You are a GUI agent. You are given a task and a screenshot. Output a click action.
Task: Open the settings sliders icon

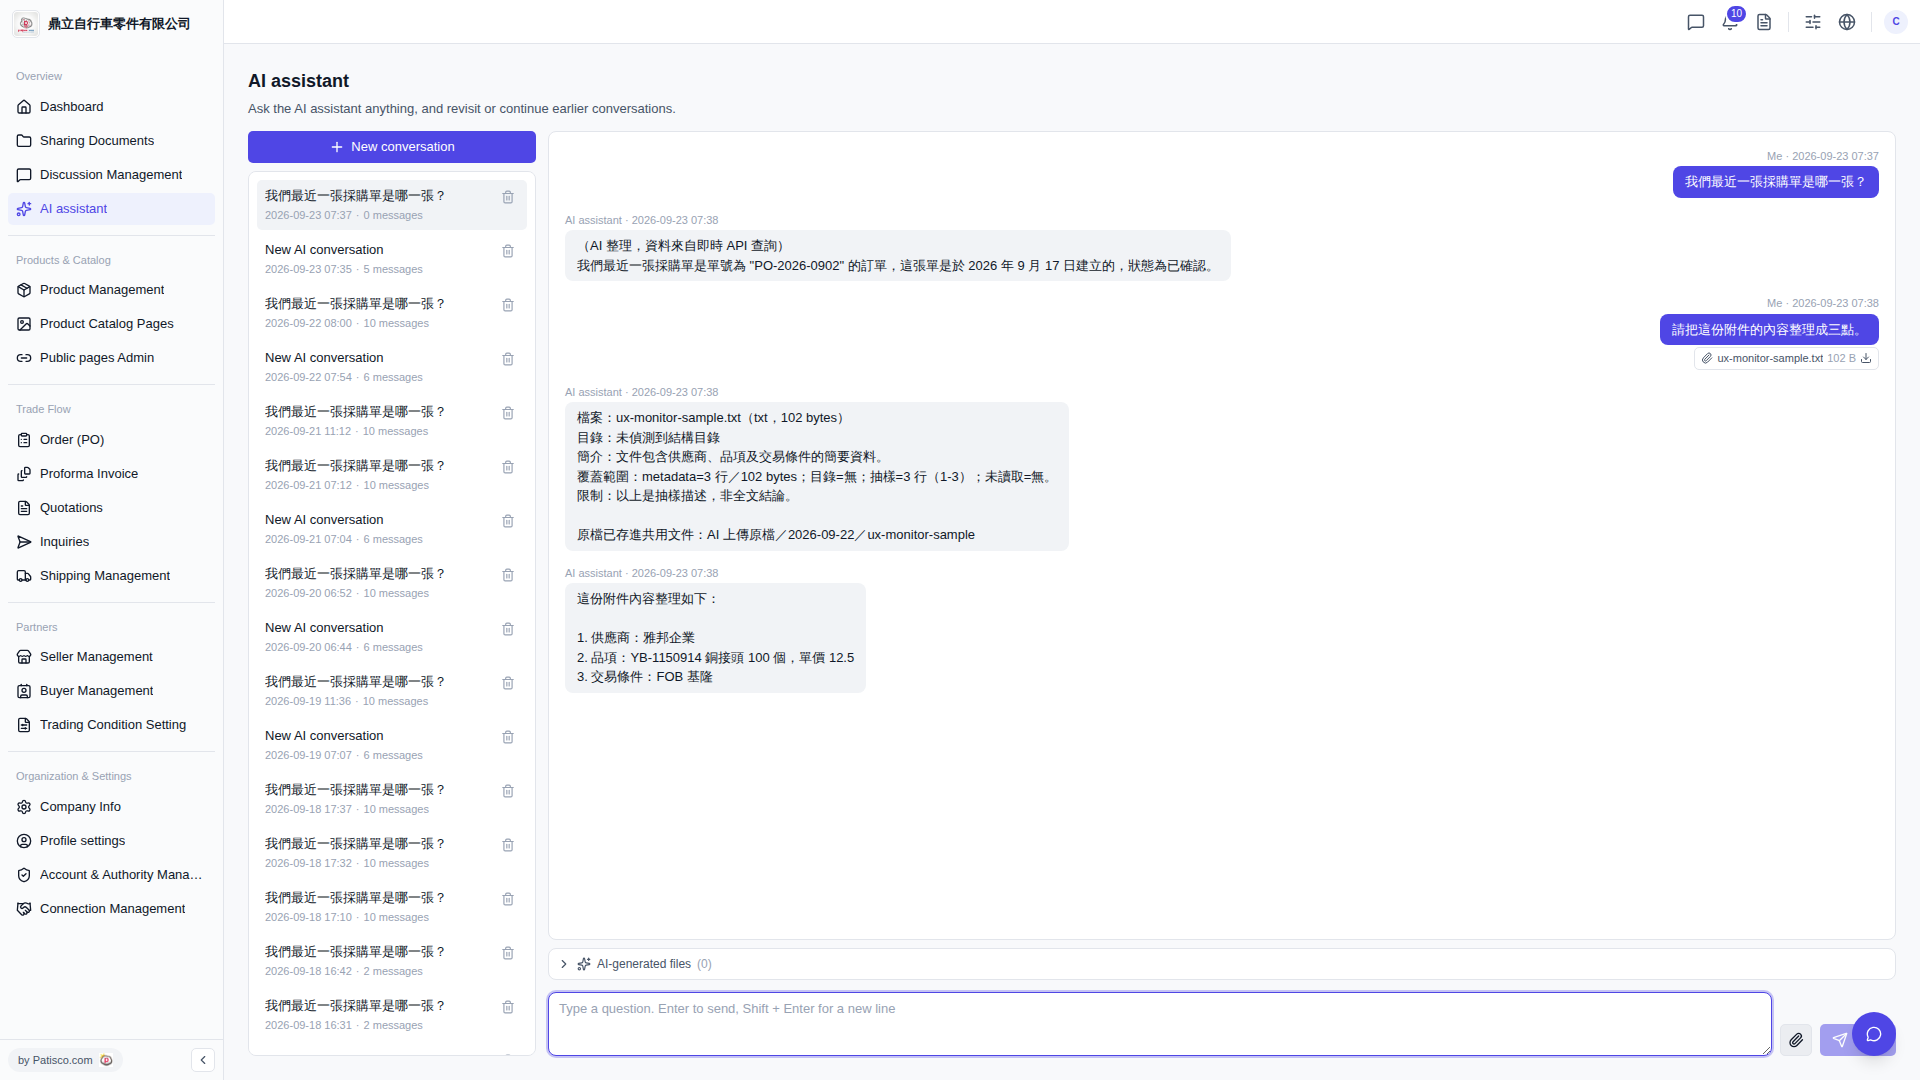[1813, 22]
